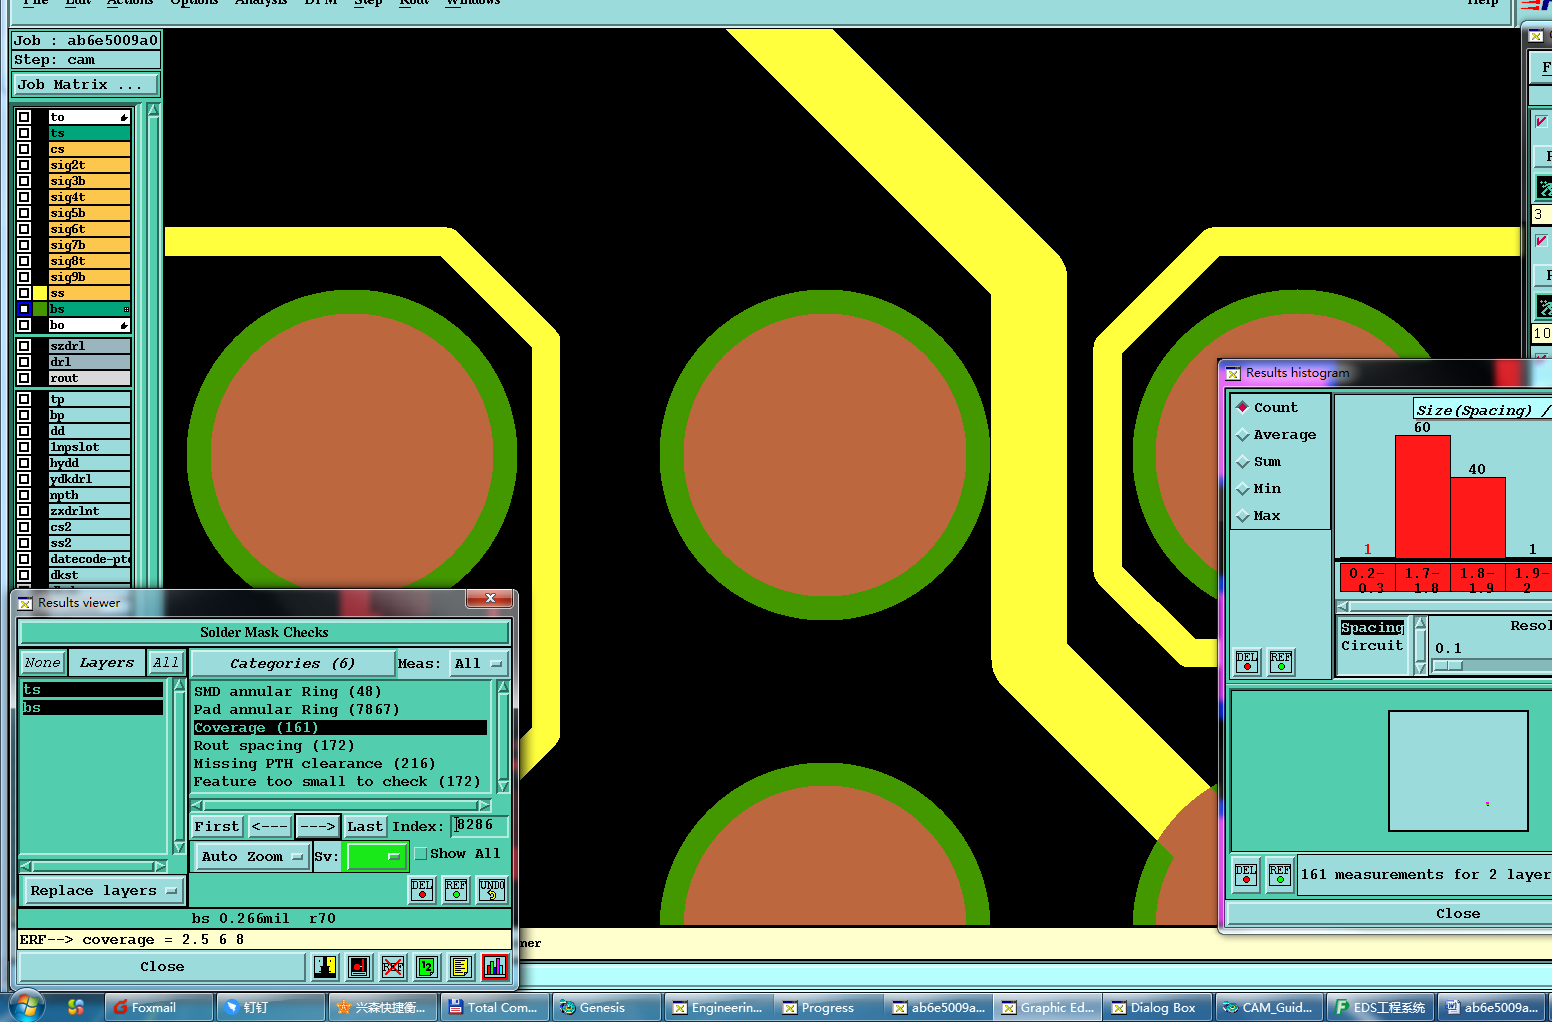The image size is (1552, 1022).
Task: Click the yellow notes icon in Results viewer
Action: point(460,966)
